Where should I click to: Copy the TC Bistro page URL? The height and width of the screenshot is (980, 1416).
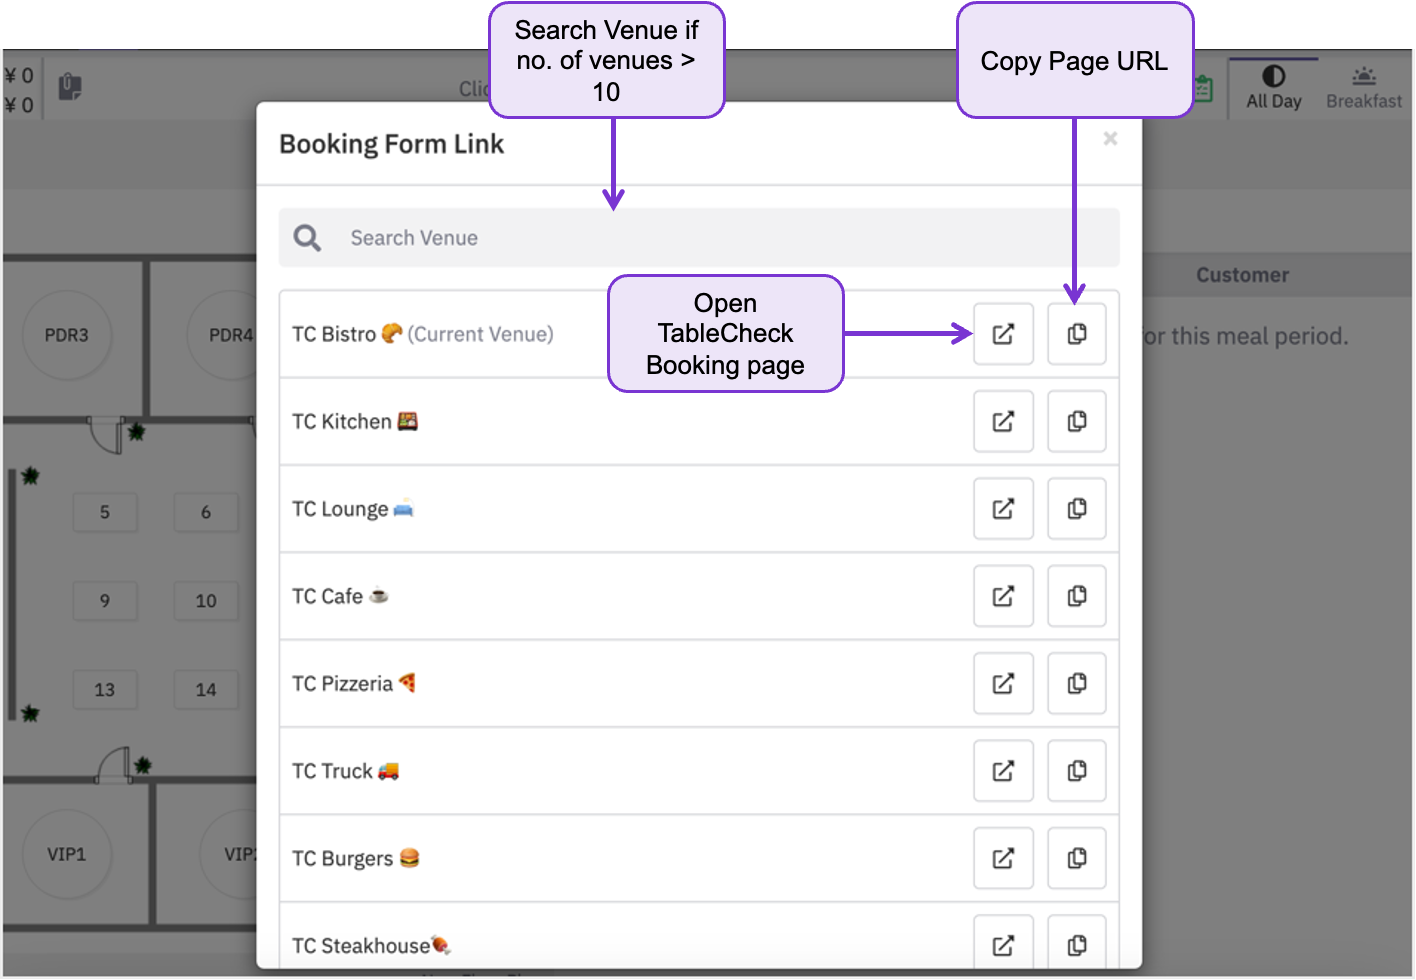pos(1077,334)
